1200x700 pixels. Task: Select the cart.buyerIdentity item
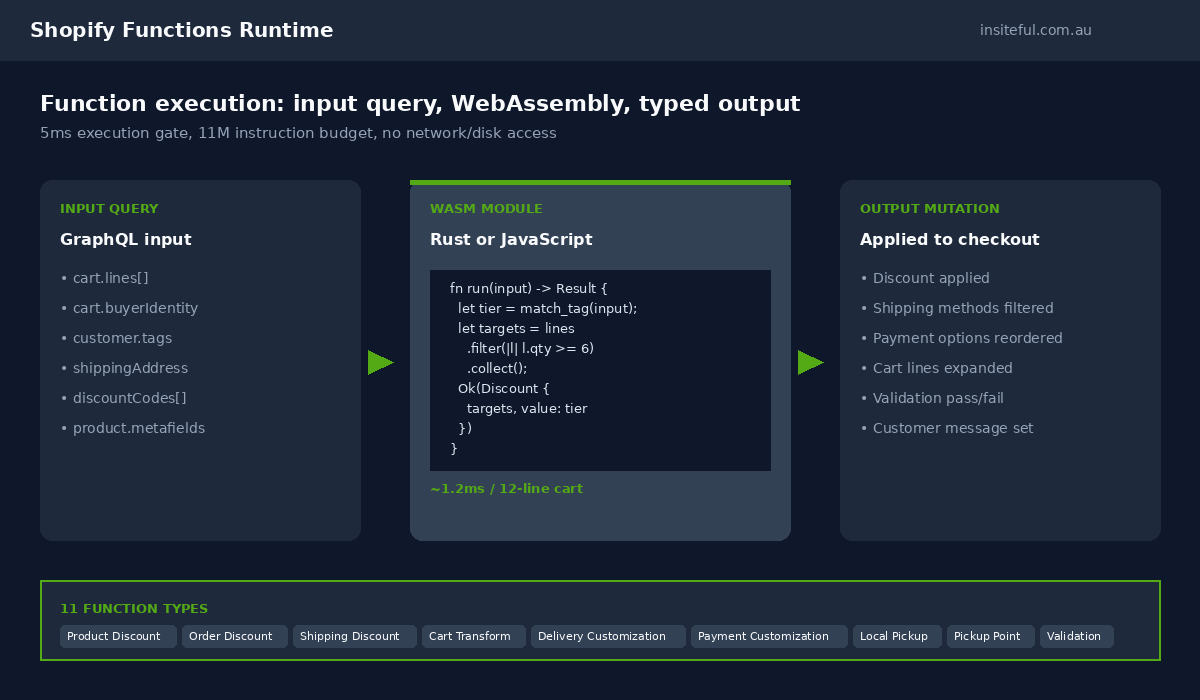point(129,308)
